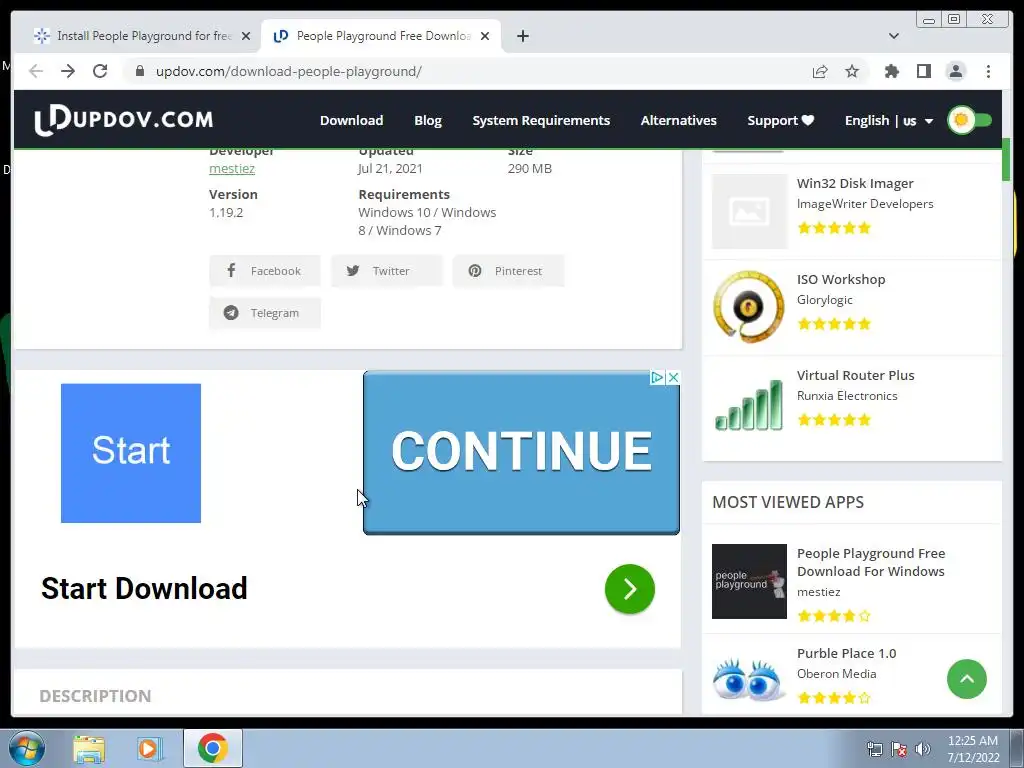Open the Alternatives menu item
Viewport: 1024px width, 768px height.
click(679, 121)
